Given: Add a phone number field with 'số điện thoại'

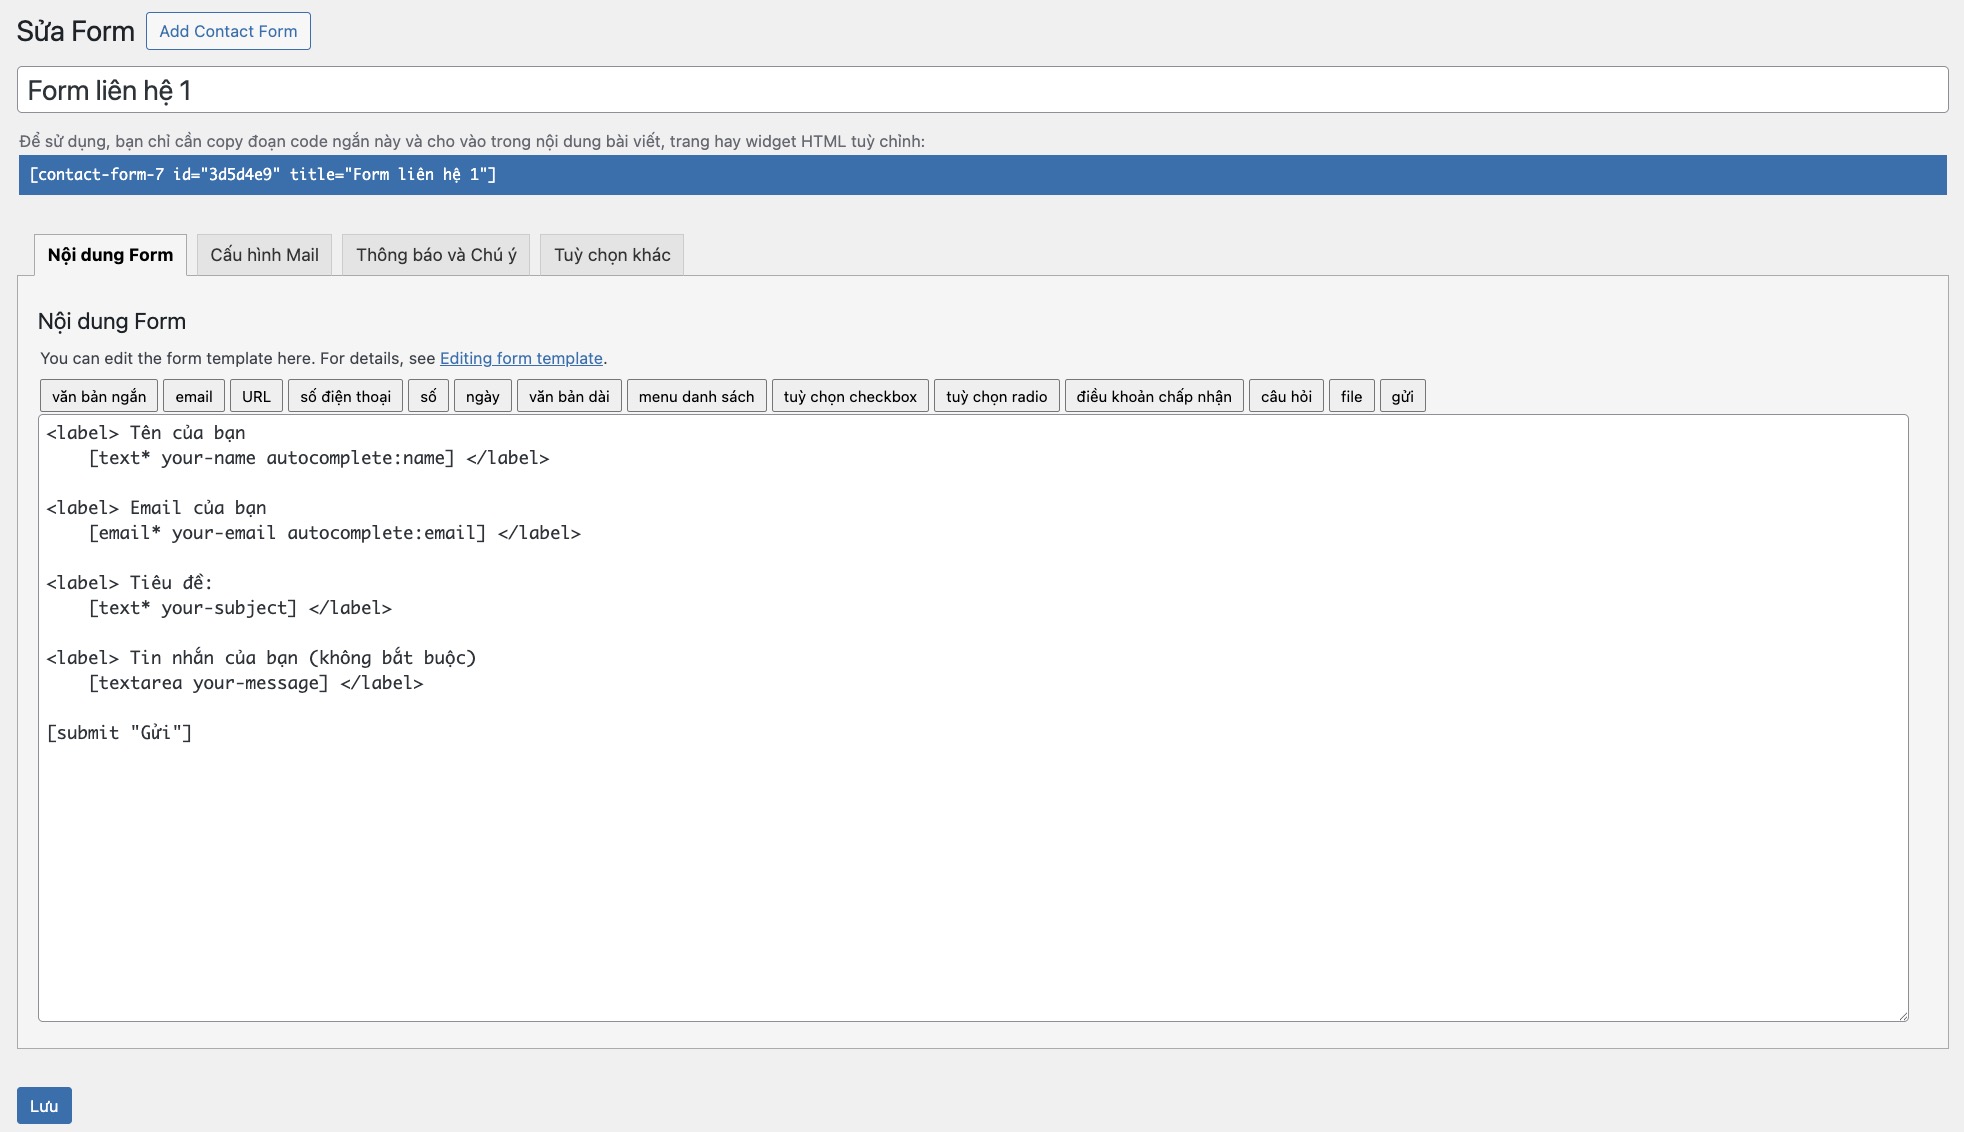Looking at the screenshot, I should [x=344, y=395].
